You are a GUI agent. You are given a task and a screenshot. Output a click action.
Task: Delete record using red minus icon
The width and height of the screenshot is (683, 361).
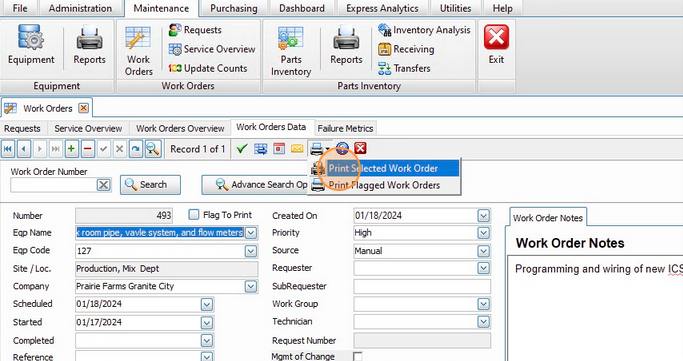point(88,149)
